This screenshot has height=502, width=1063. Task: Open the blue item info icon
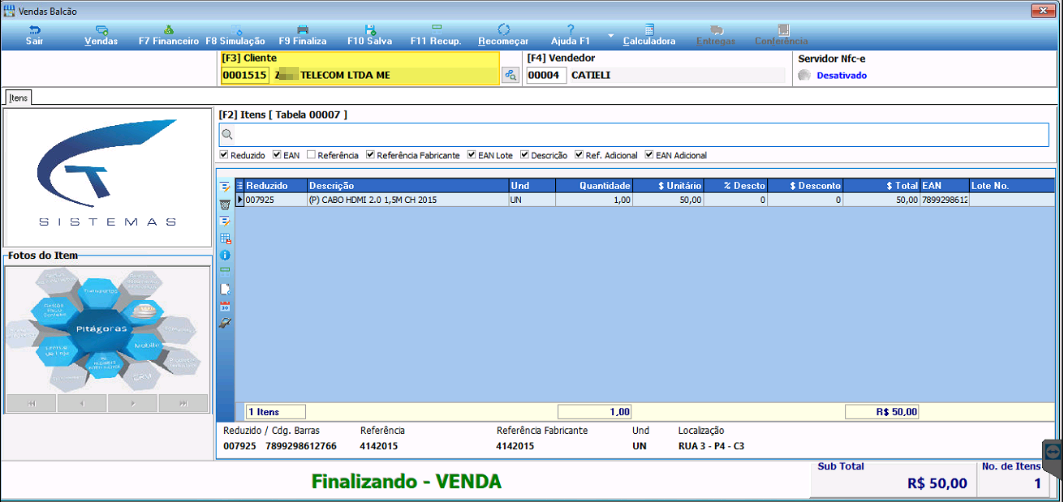click(x=225, y=255)
